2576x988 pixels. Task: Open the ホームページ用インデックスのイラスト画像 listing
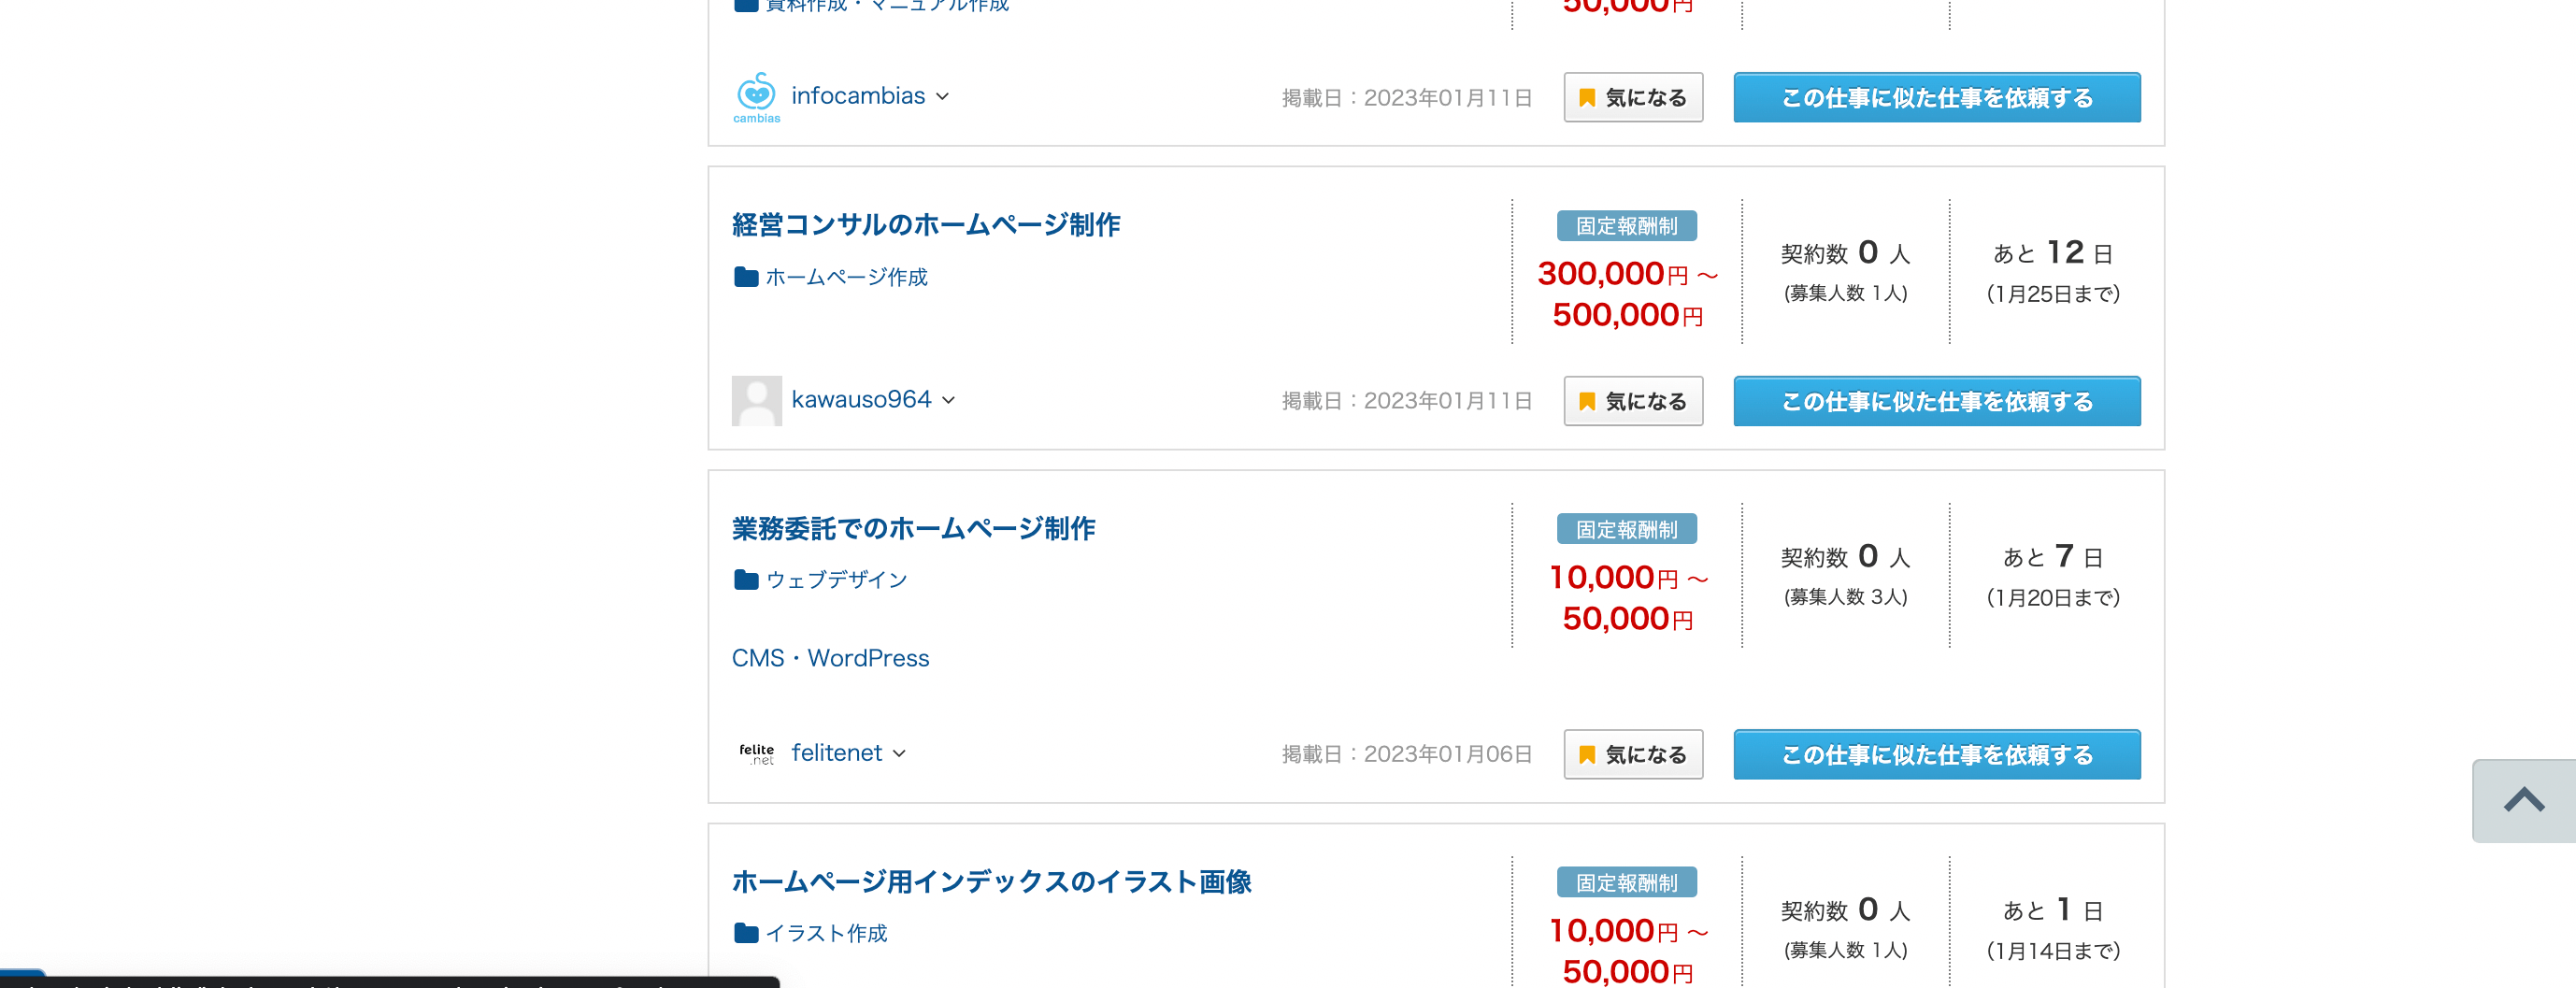click(x=991, y=882)
